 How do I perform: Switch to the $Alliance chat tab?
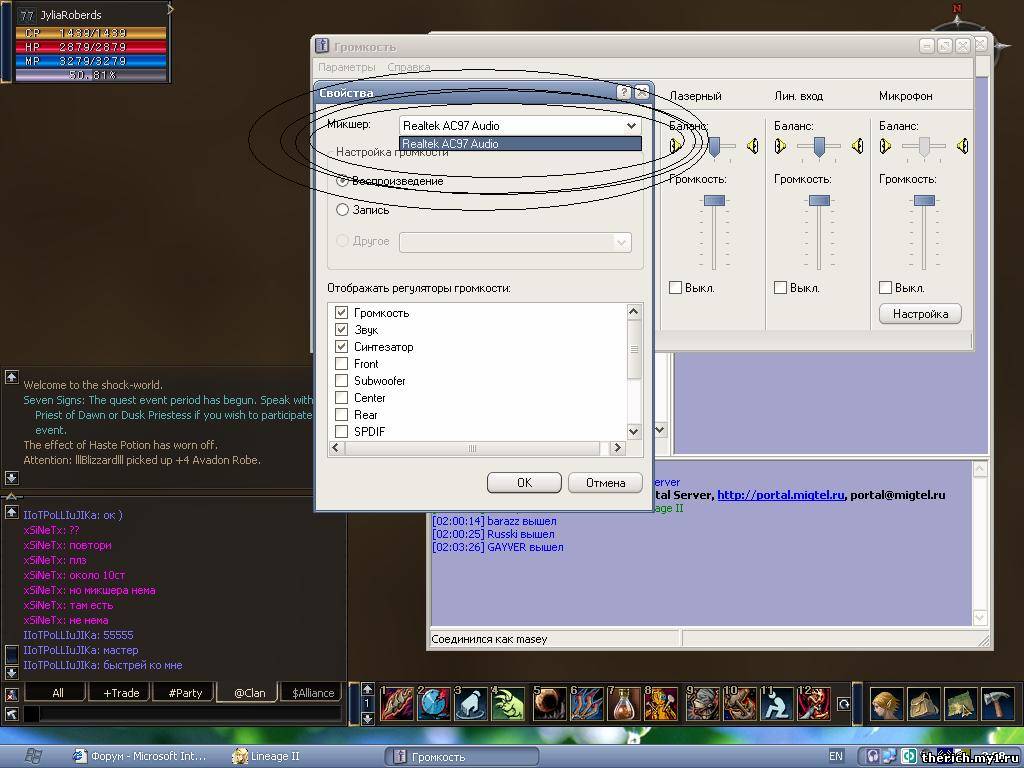tap(313, 692)
